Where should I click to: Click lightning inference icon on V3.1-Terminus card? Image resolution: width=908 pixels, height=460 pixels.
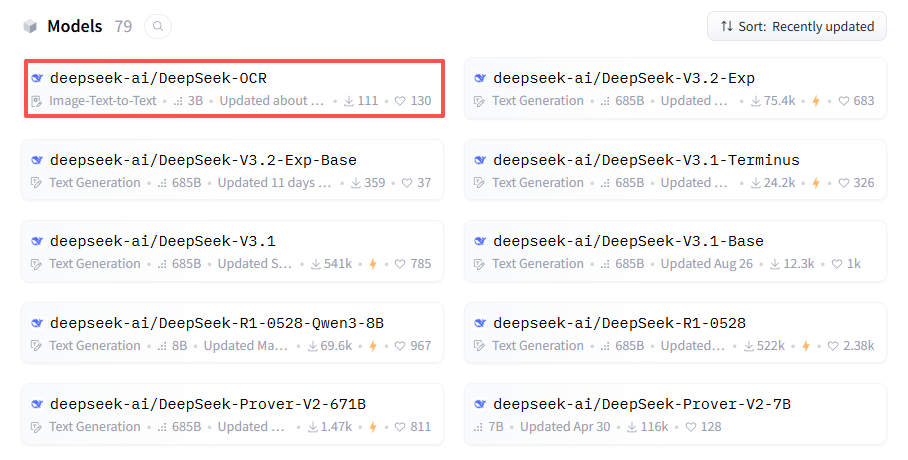816,183
